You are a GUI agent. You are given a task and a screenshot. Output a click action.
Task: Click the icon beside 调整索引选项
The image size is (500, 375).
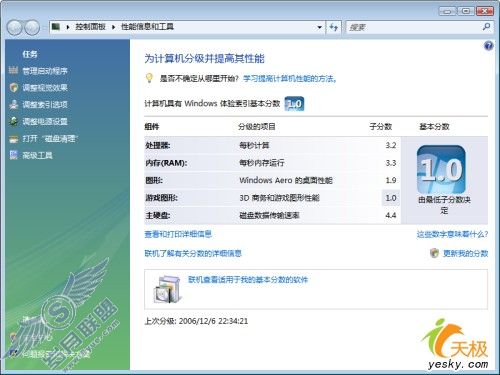(14, 104)
